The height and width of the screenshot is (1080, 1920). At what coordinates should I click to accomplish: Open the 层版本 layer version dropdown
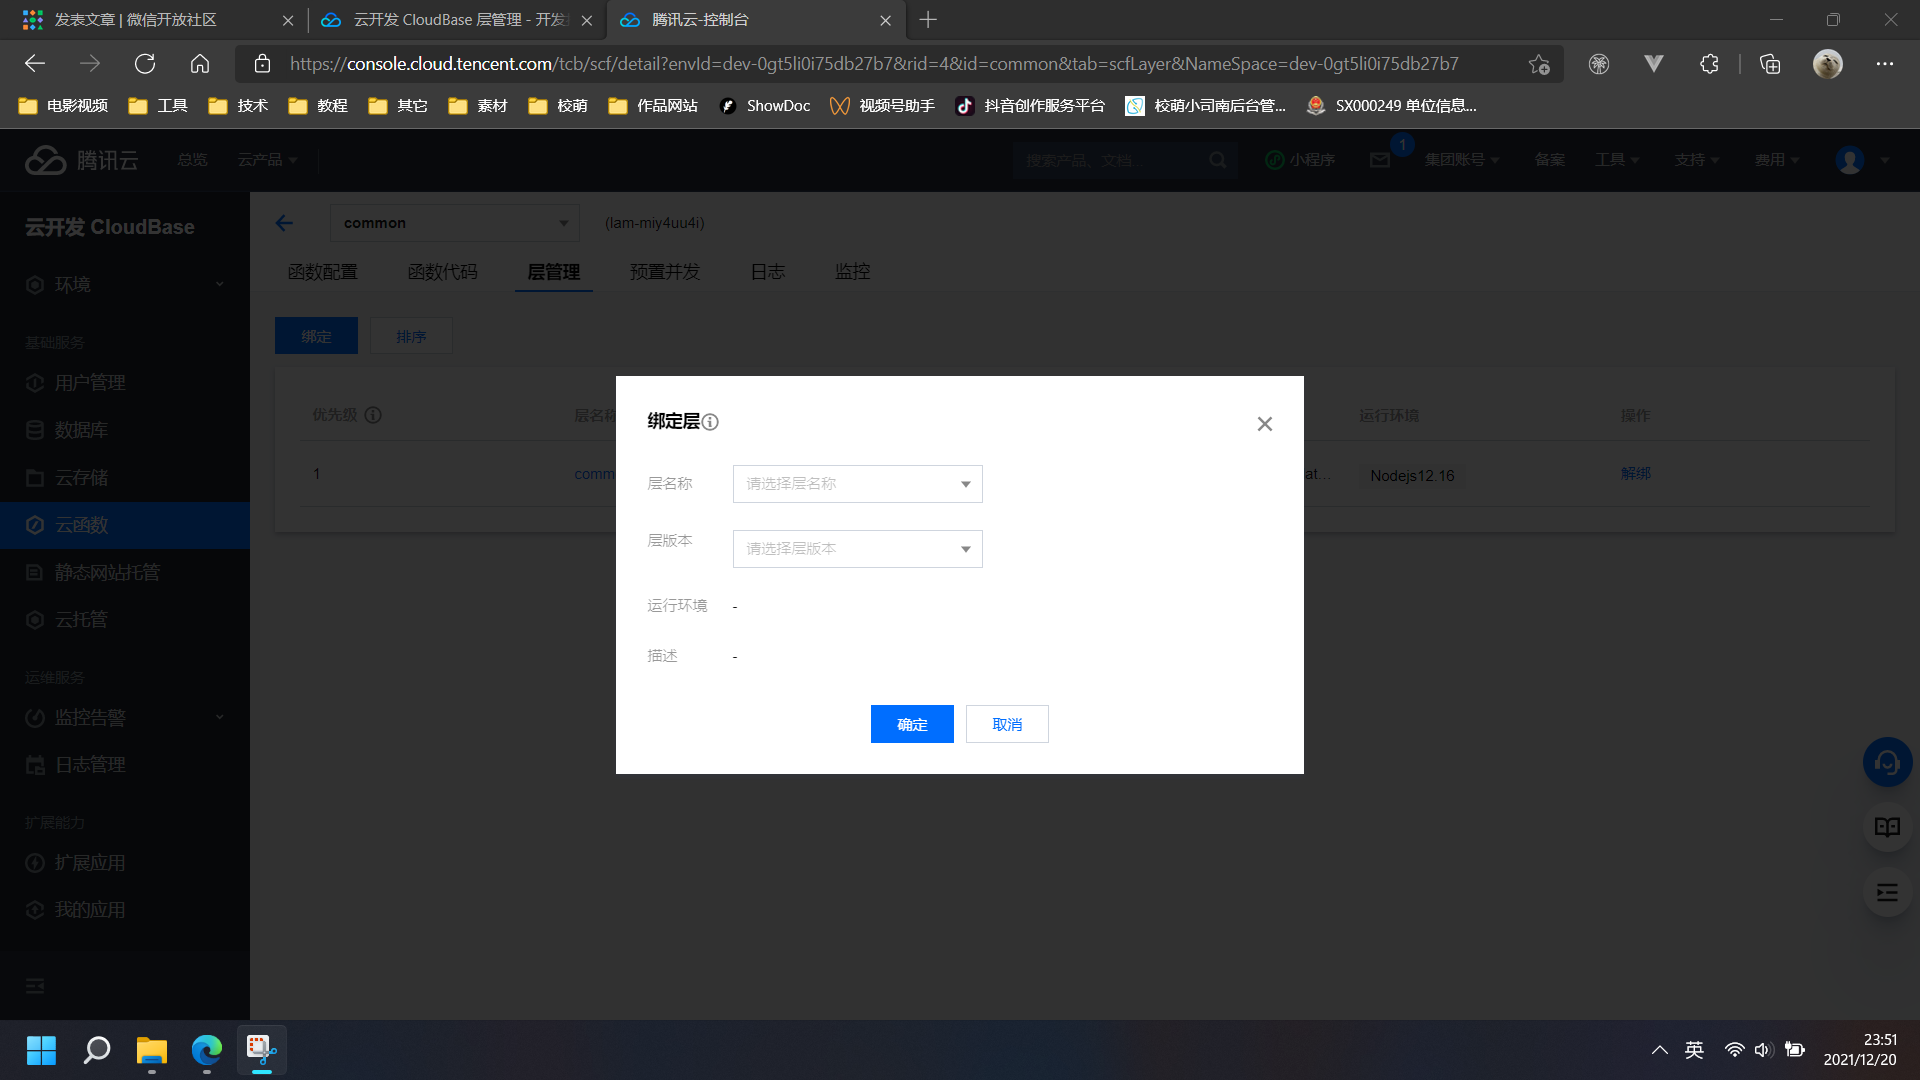pyautogui.click(x=857, y=549)
